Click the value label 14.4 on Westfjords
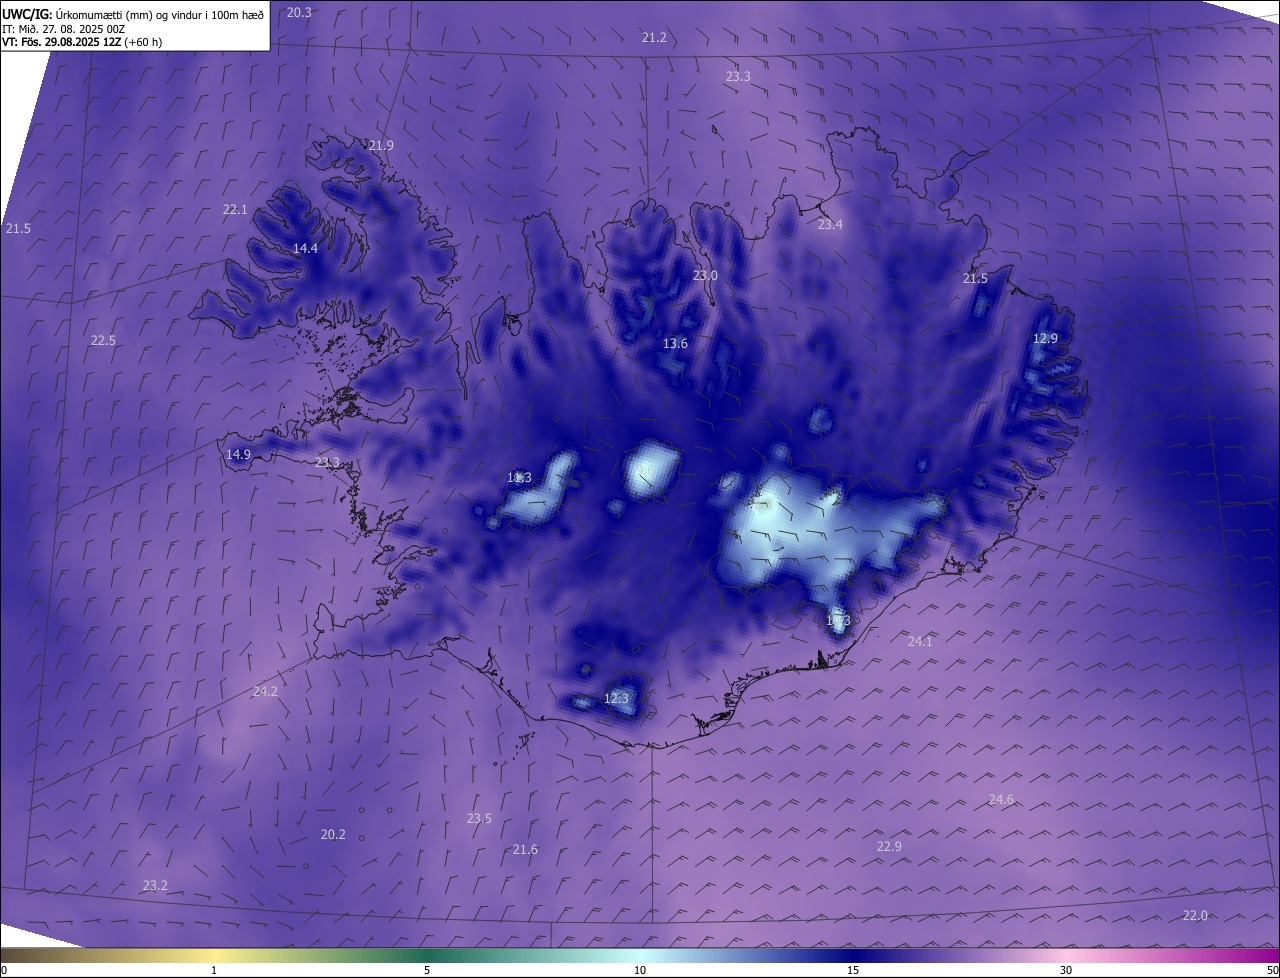The height and width of the screenshot is (978, 1280). [x=305, y=248]
